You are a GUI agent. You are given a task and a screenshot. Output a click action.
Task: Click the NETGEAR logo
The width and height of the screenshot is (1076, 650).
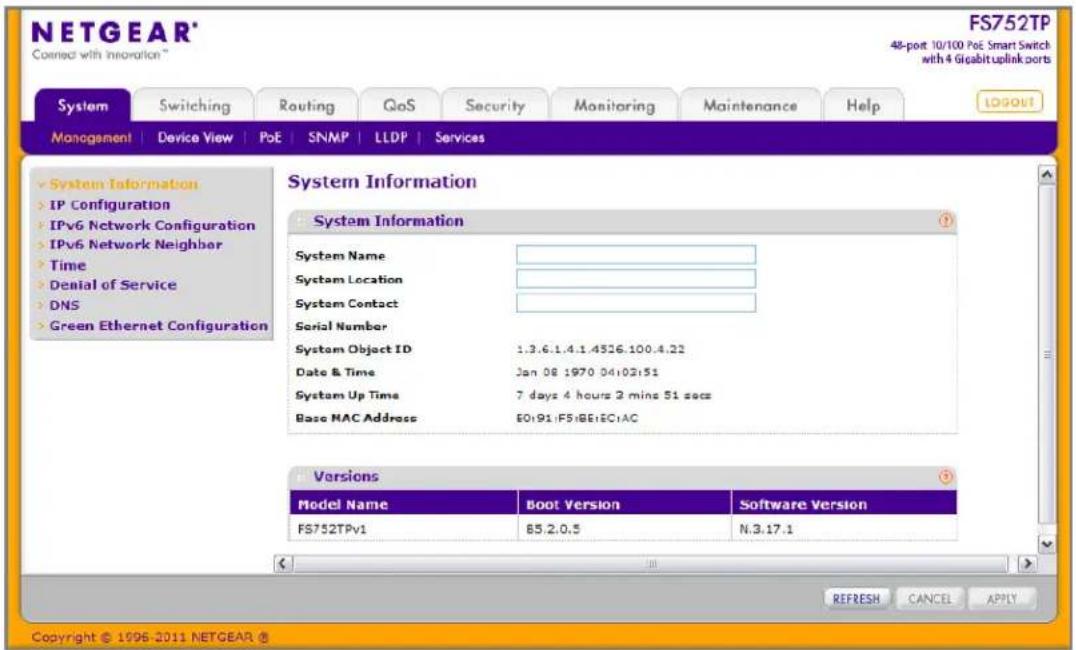pyautogui.click(x=115, y=33)
